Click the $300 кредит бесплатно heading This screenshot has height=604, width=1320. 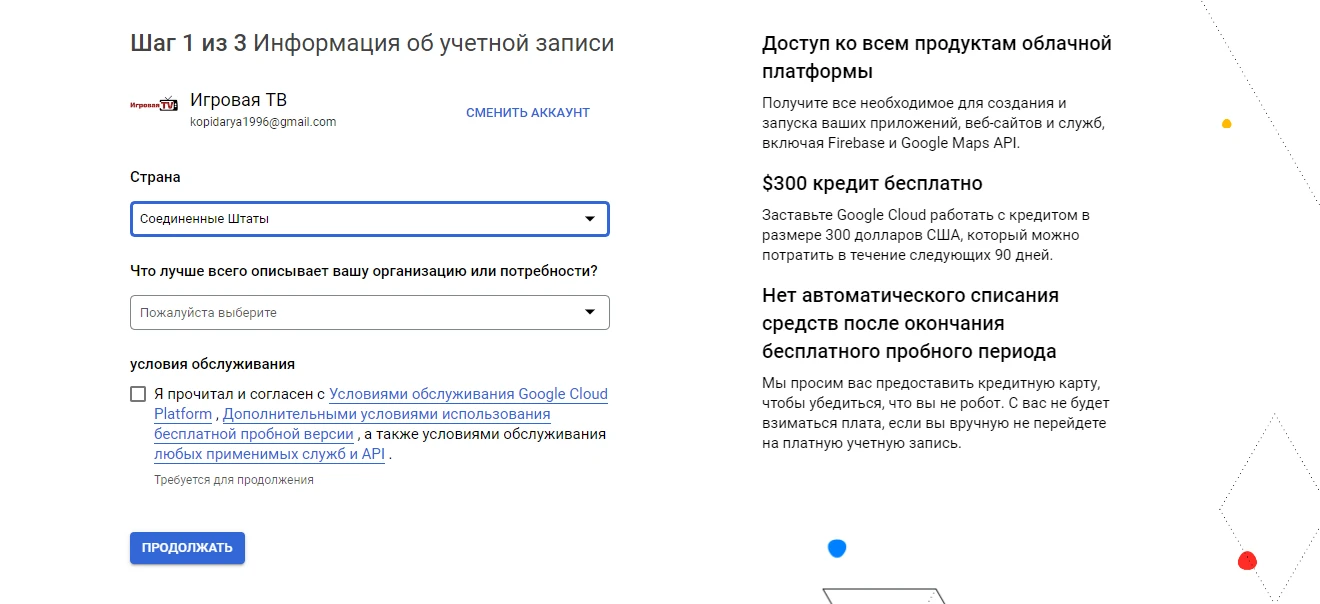[x=872, y=184]
